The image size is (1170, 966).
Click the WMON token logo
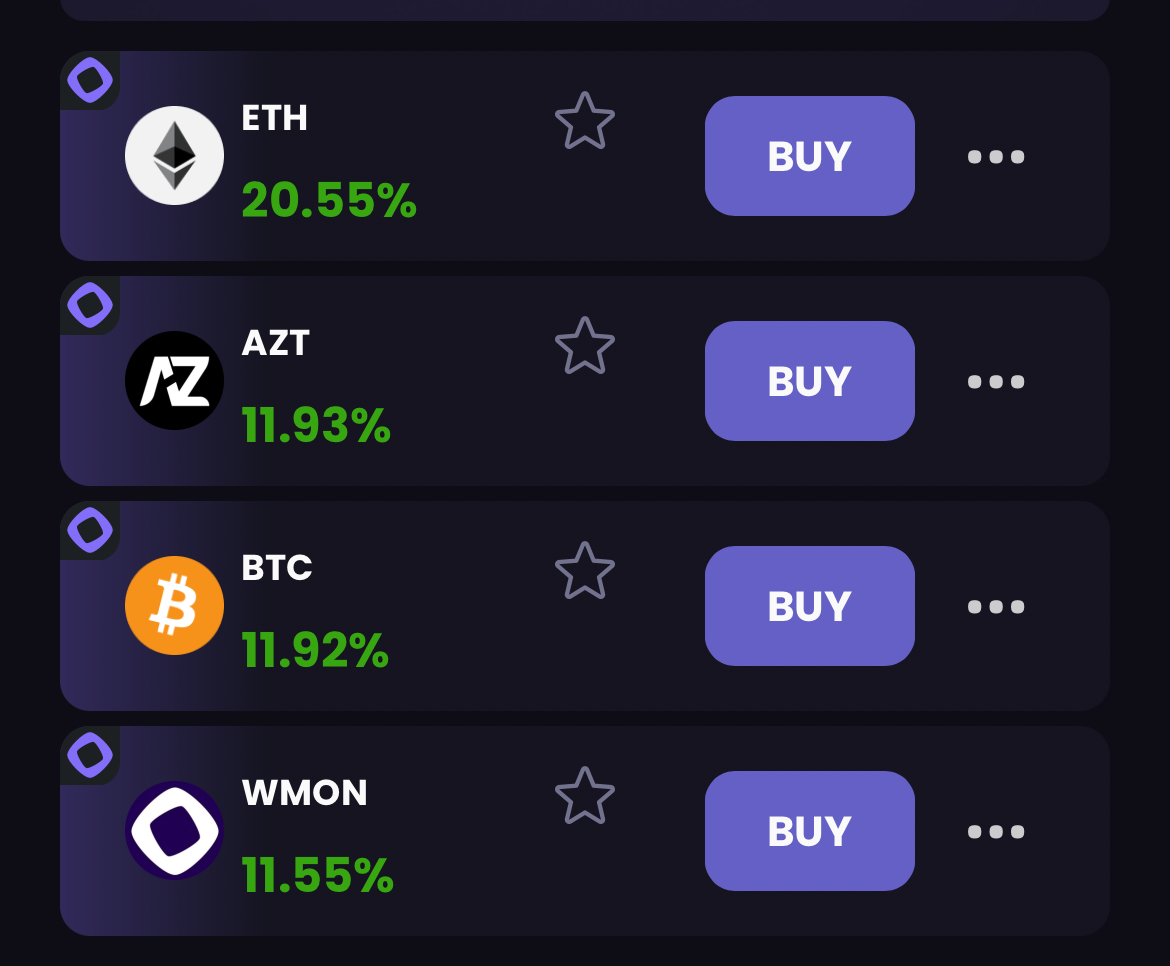tap(174, 830)
